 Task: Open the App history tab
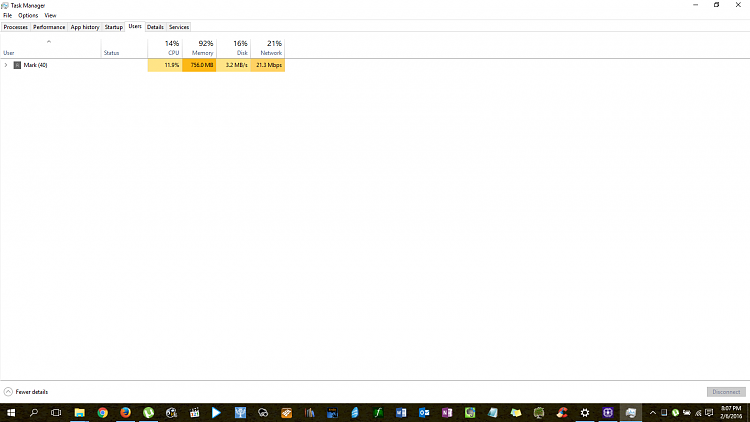[85, 27]
